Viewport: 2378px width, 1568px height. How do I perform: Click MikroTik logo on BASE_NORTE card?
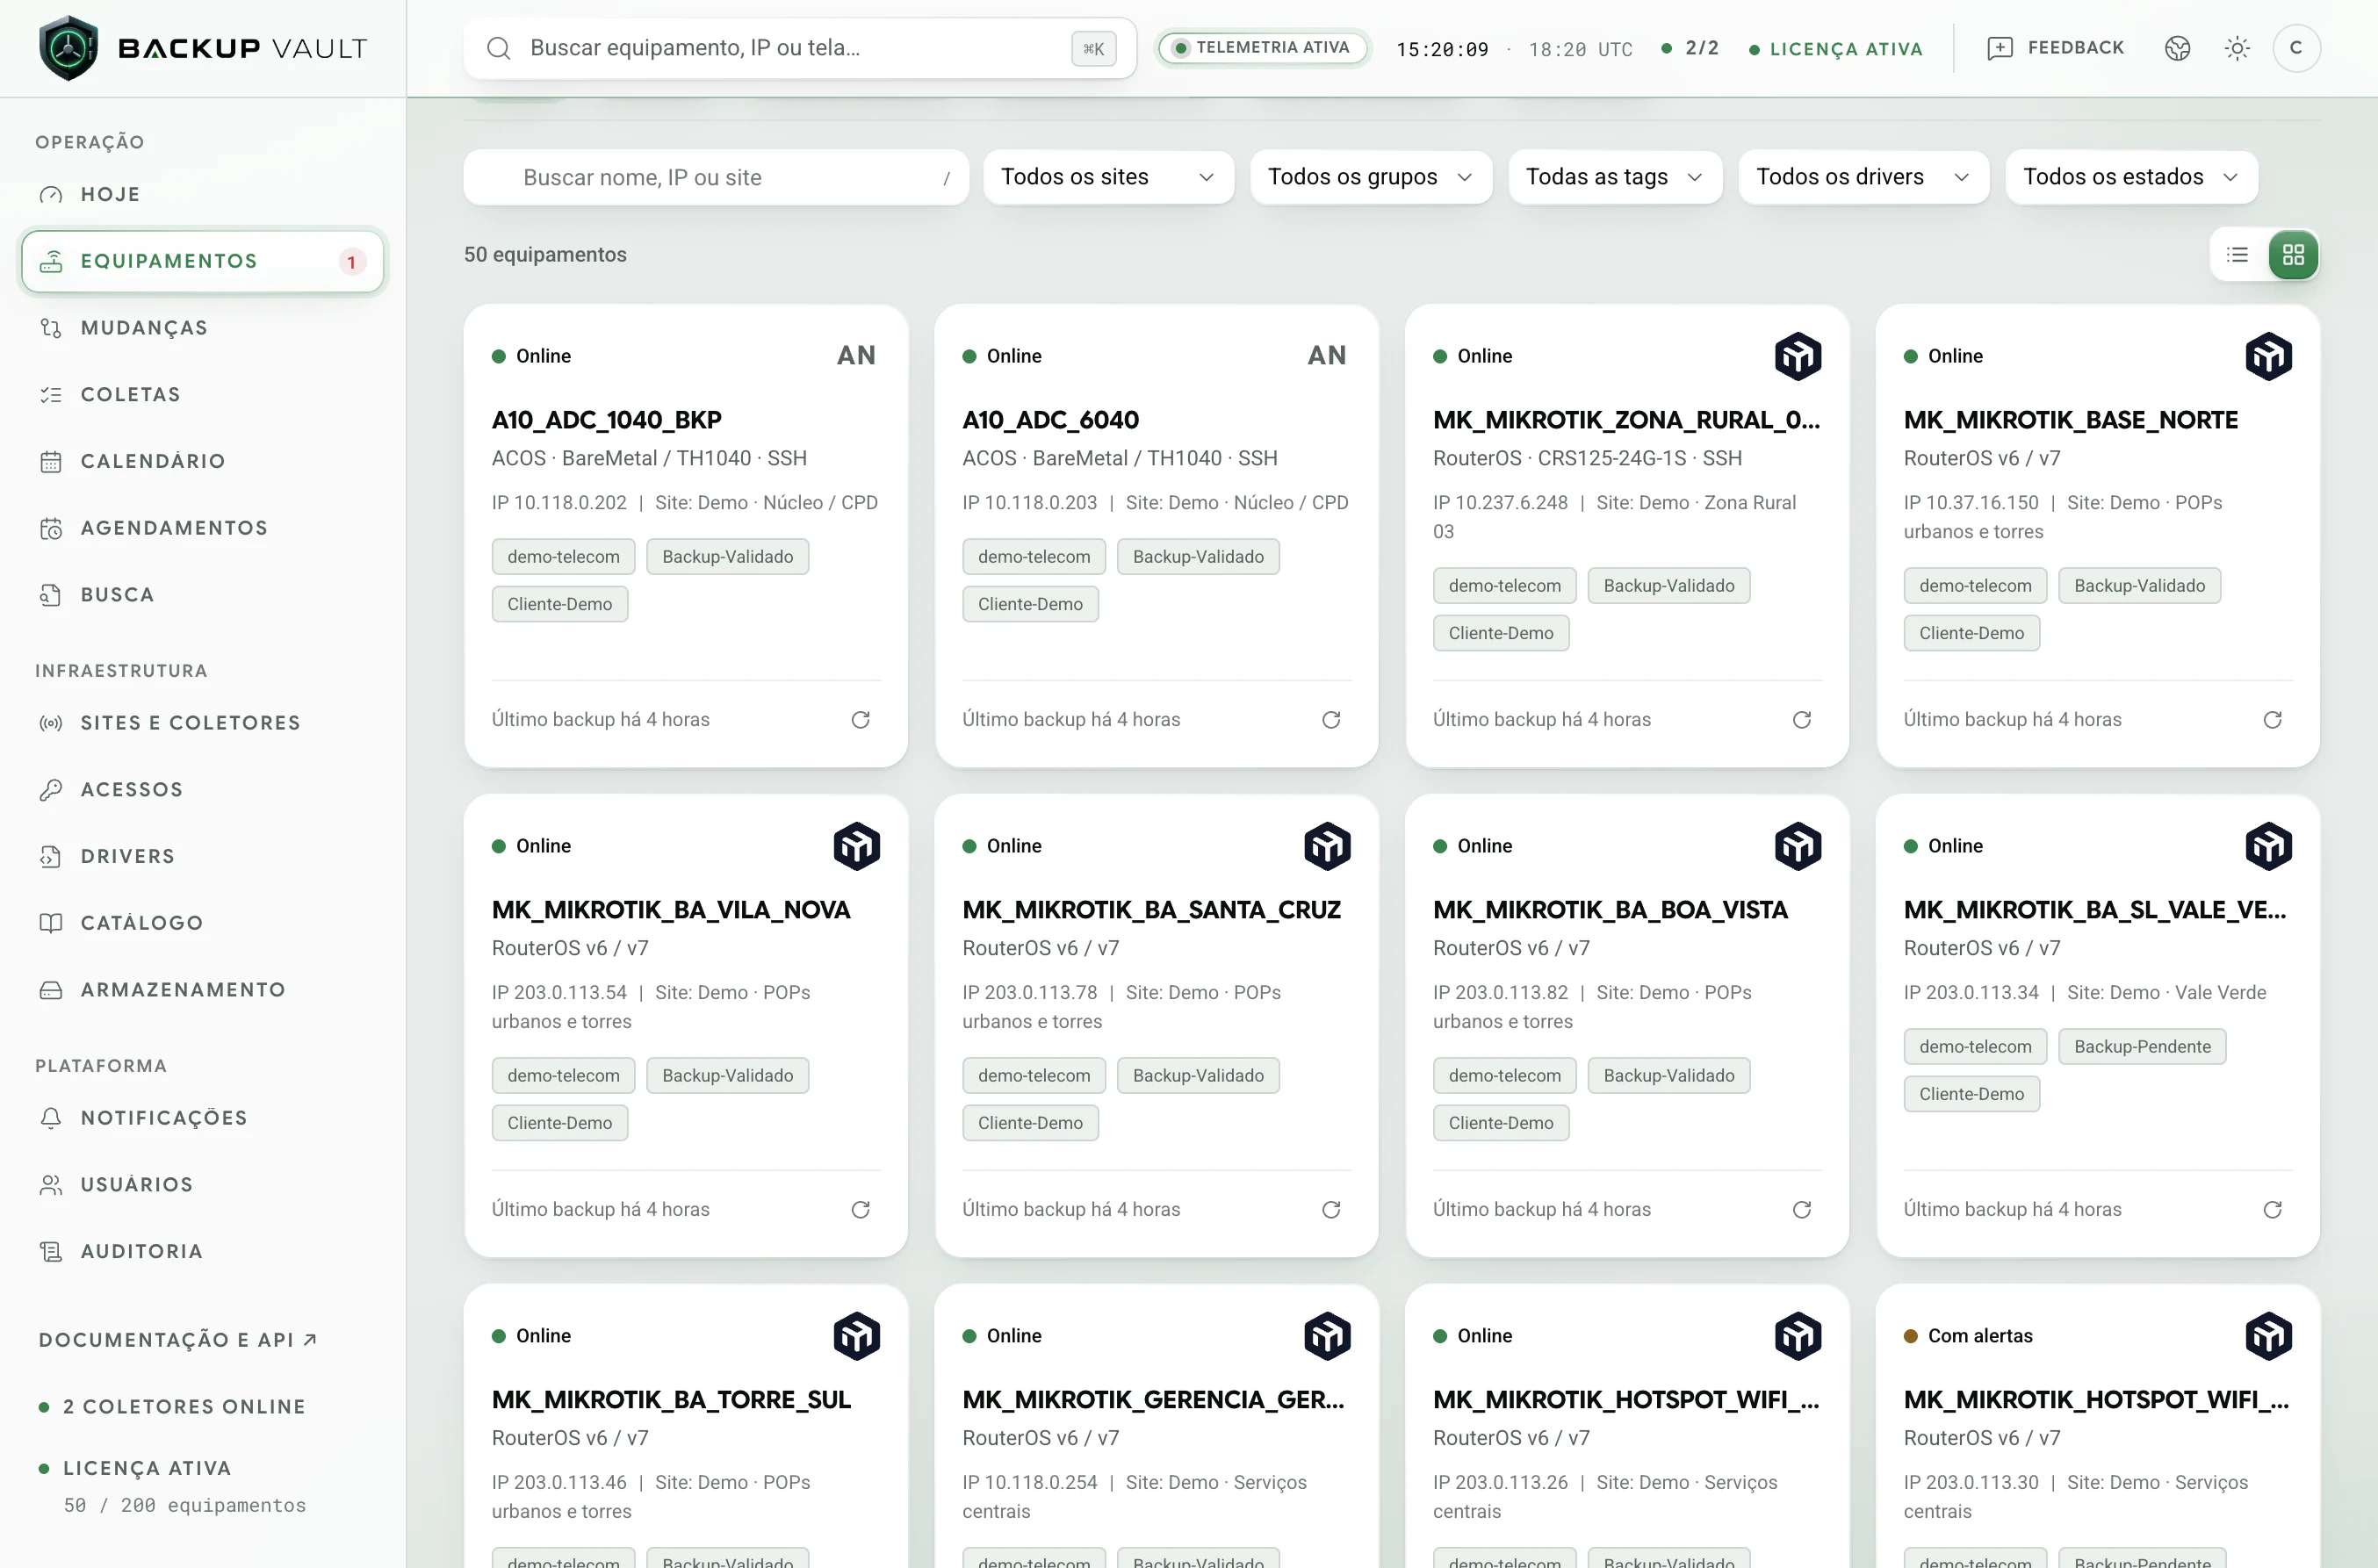click(2268, 356)
